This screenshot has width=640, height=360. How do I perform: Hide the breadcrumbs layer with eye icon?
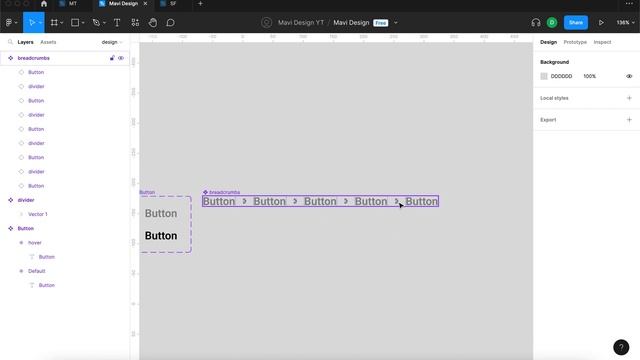(x=121, y=58)
